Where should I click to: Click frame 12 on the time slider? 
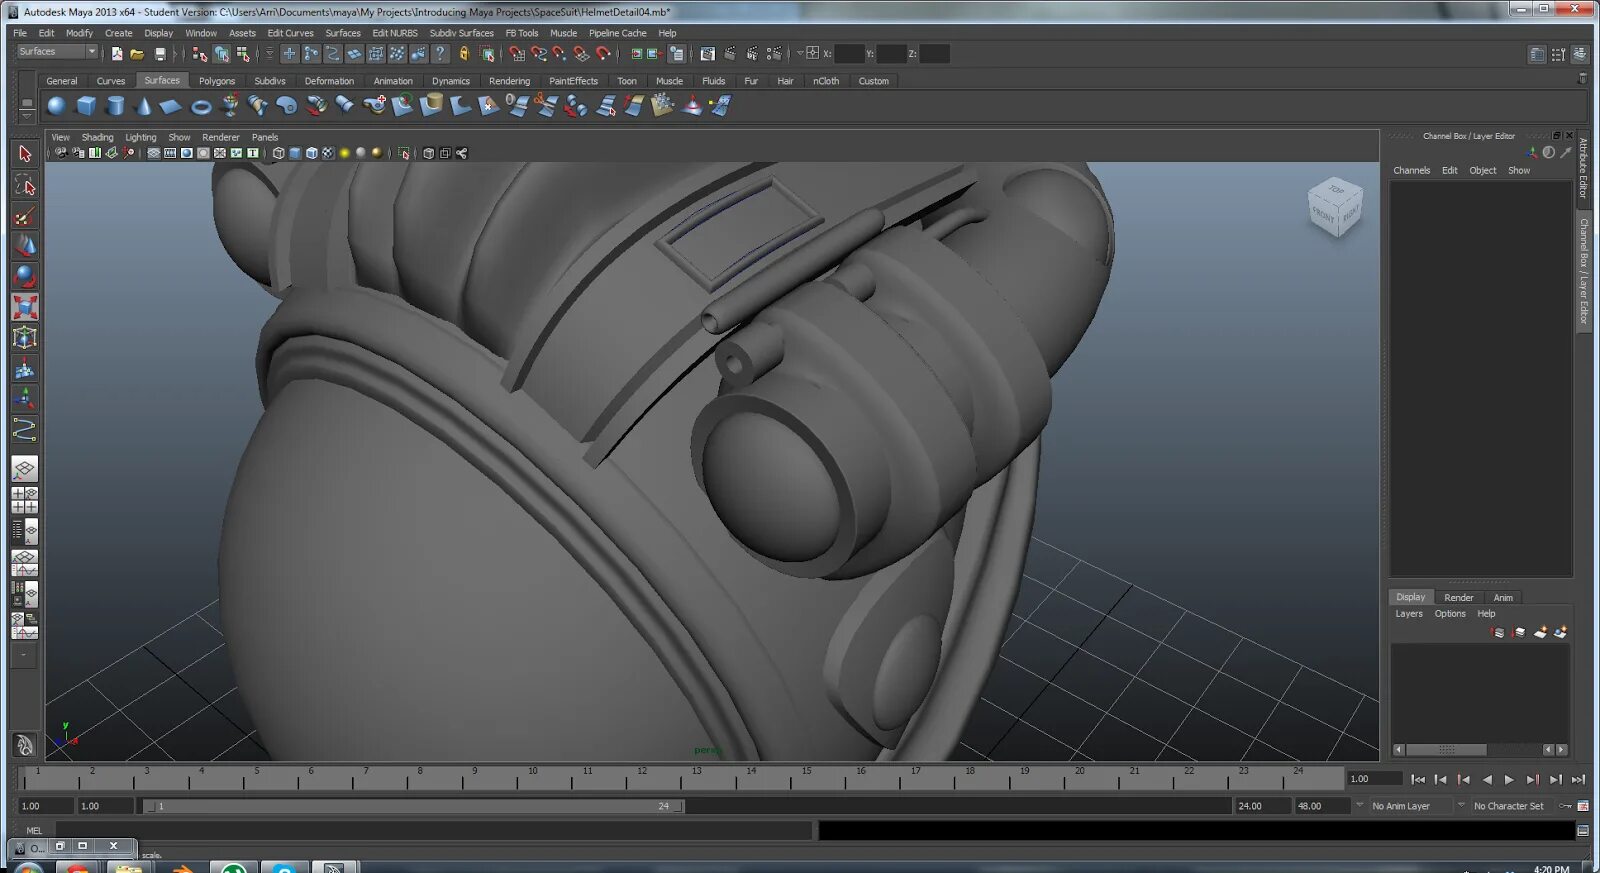pyautogui.click(x=642, y=777)
